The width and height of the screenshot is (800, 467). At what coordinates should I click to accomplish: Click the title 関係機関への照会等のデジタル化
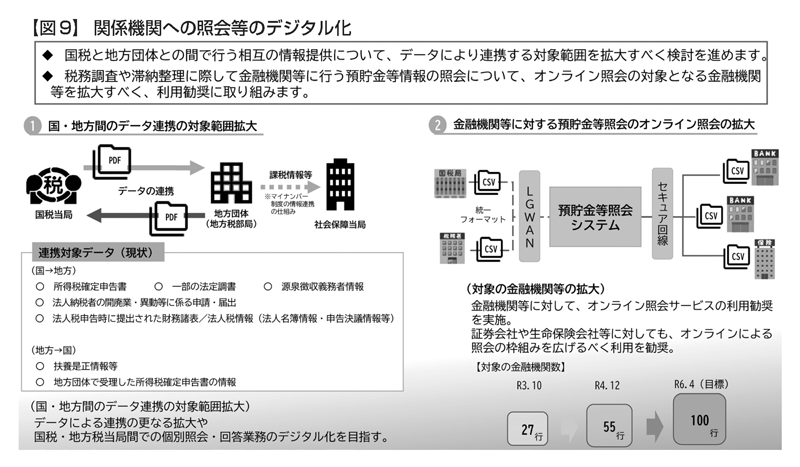223,28
